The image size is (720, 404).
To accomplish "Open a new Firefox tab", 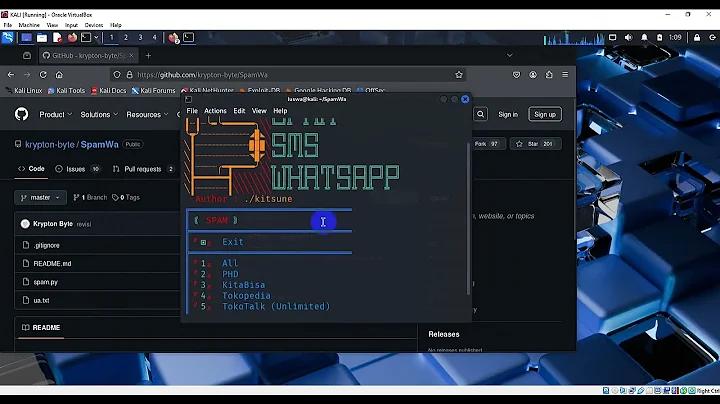I will tap(148, 56).
